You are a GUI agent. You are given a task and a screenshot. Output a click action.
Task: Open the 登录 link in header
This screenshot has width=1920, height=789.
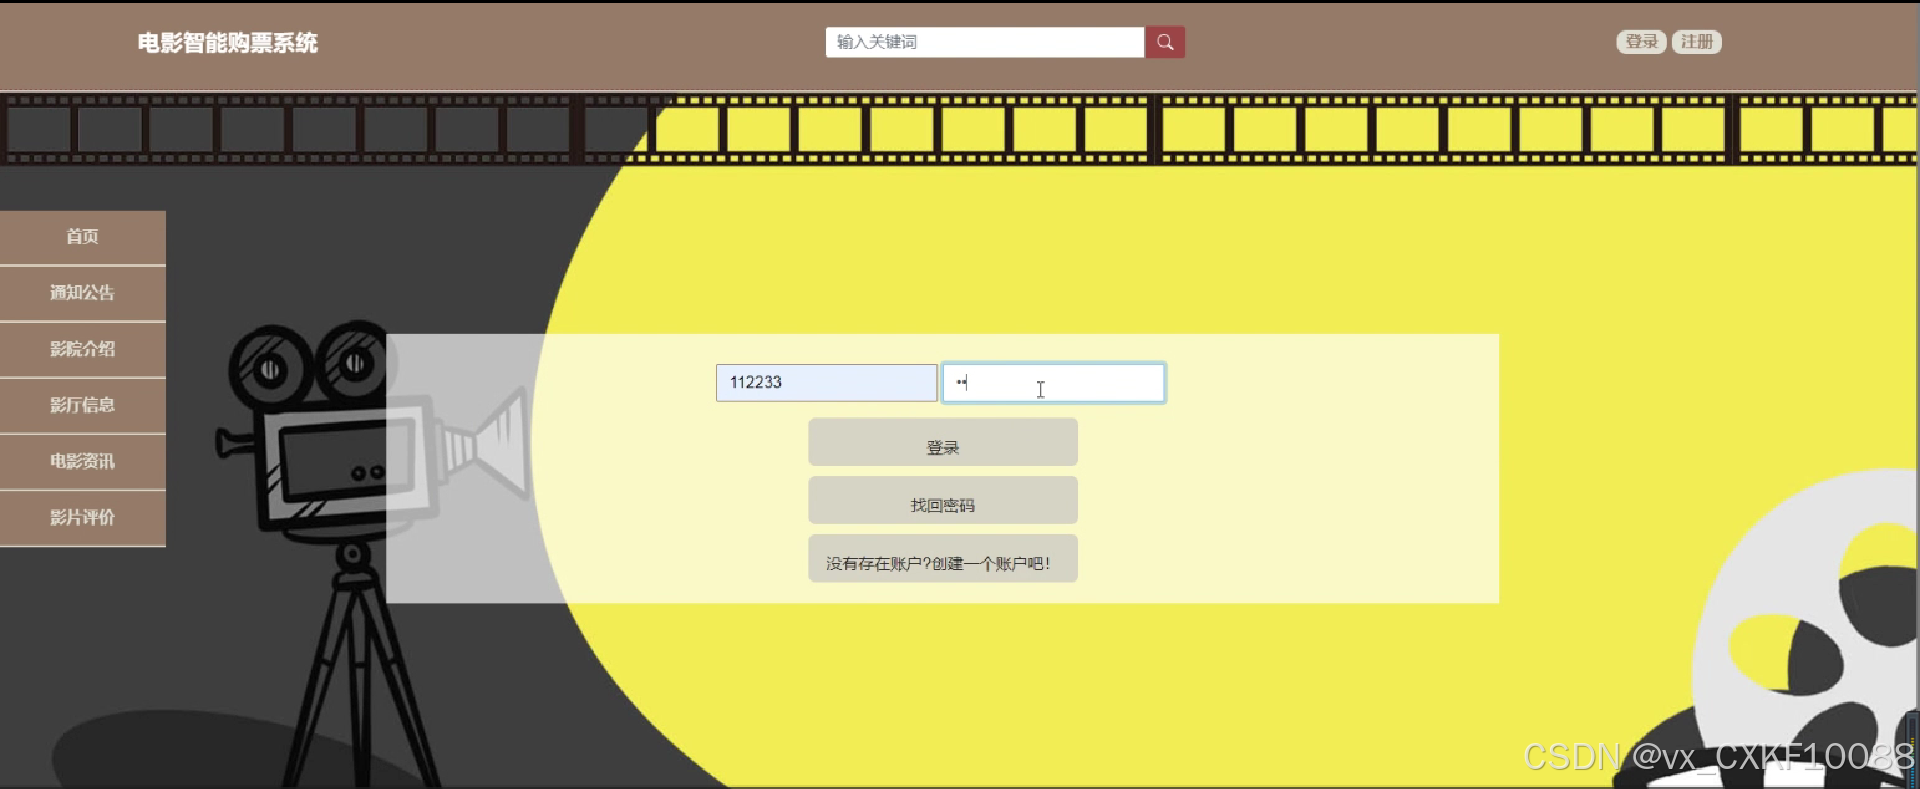1641,42
